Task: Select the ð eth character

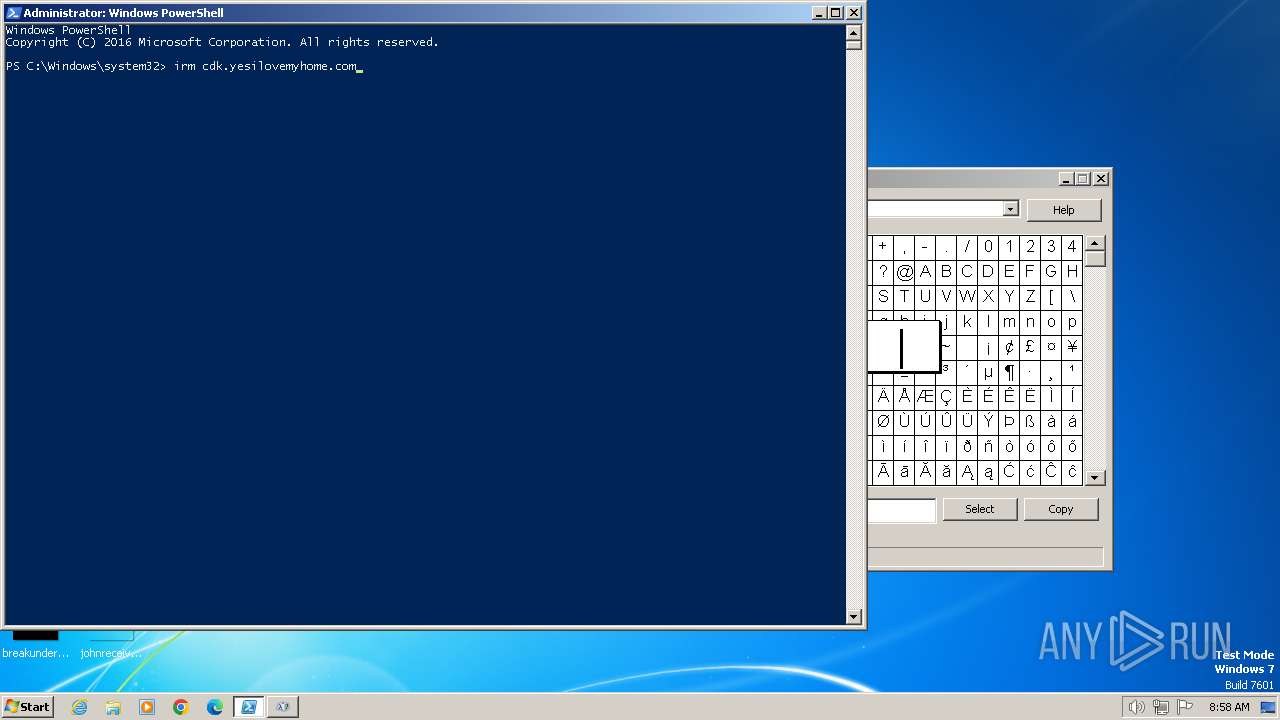Action: coord(967,447)
